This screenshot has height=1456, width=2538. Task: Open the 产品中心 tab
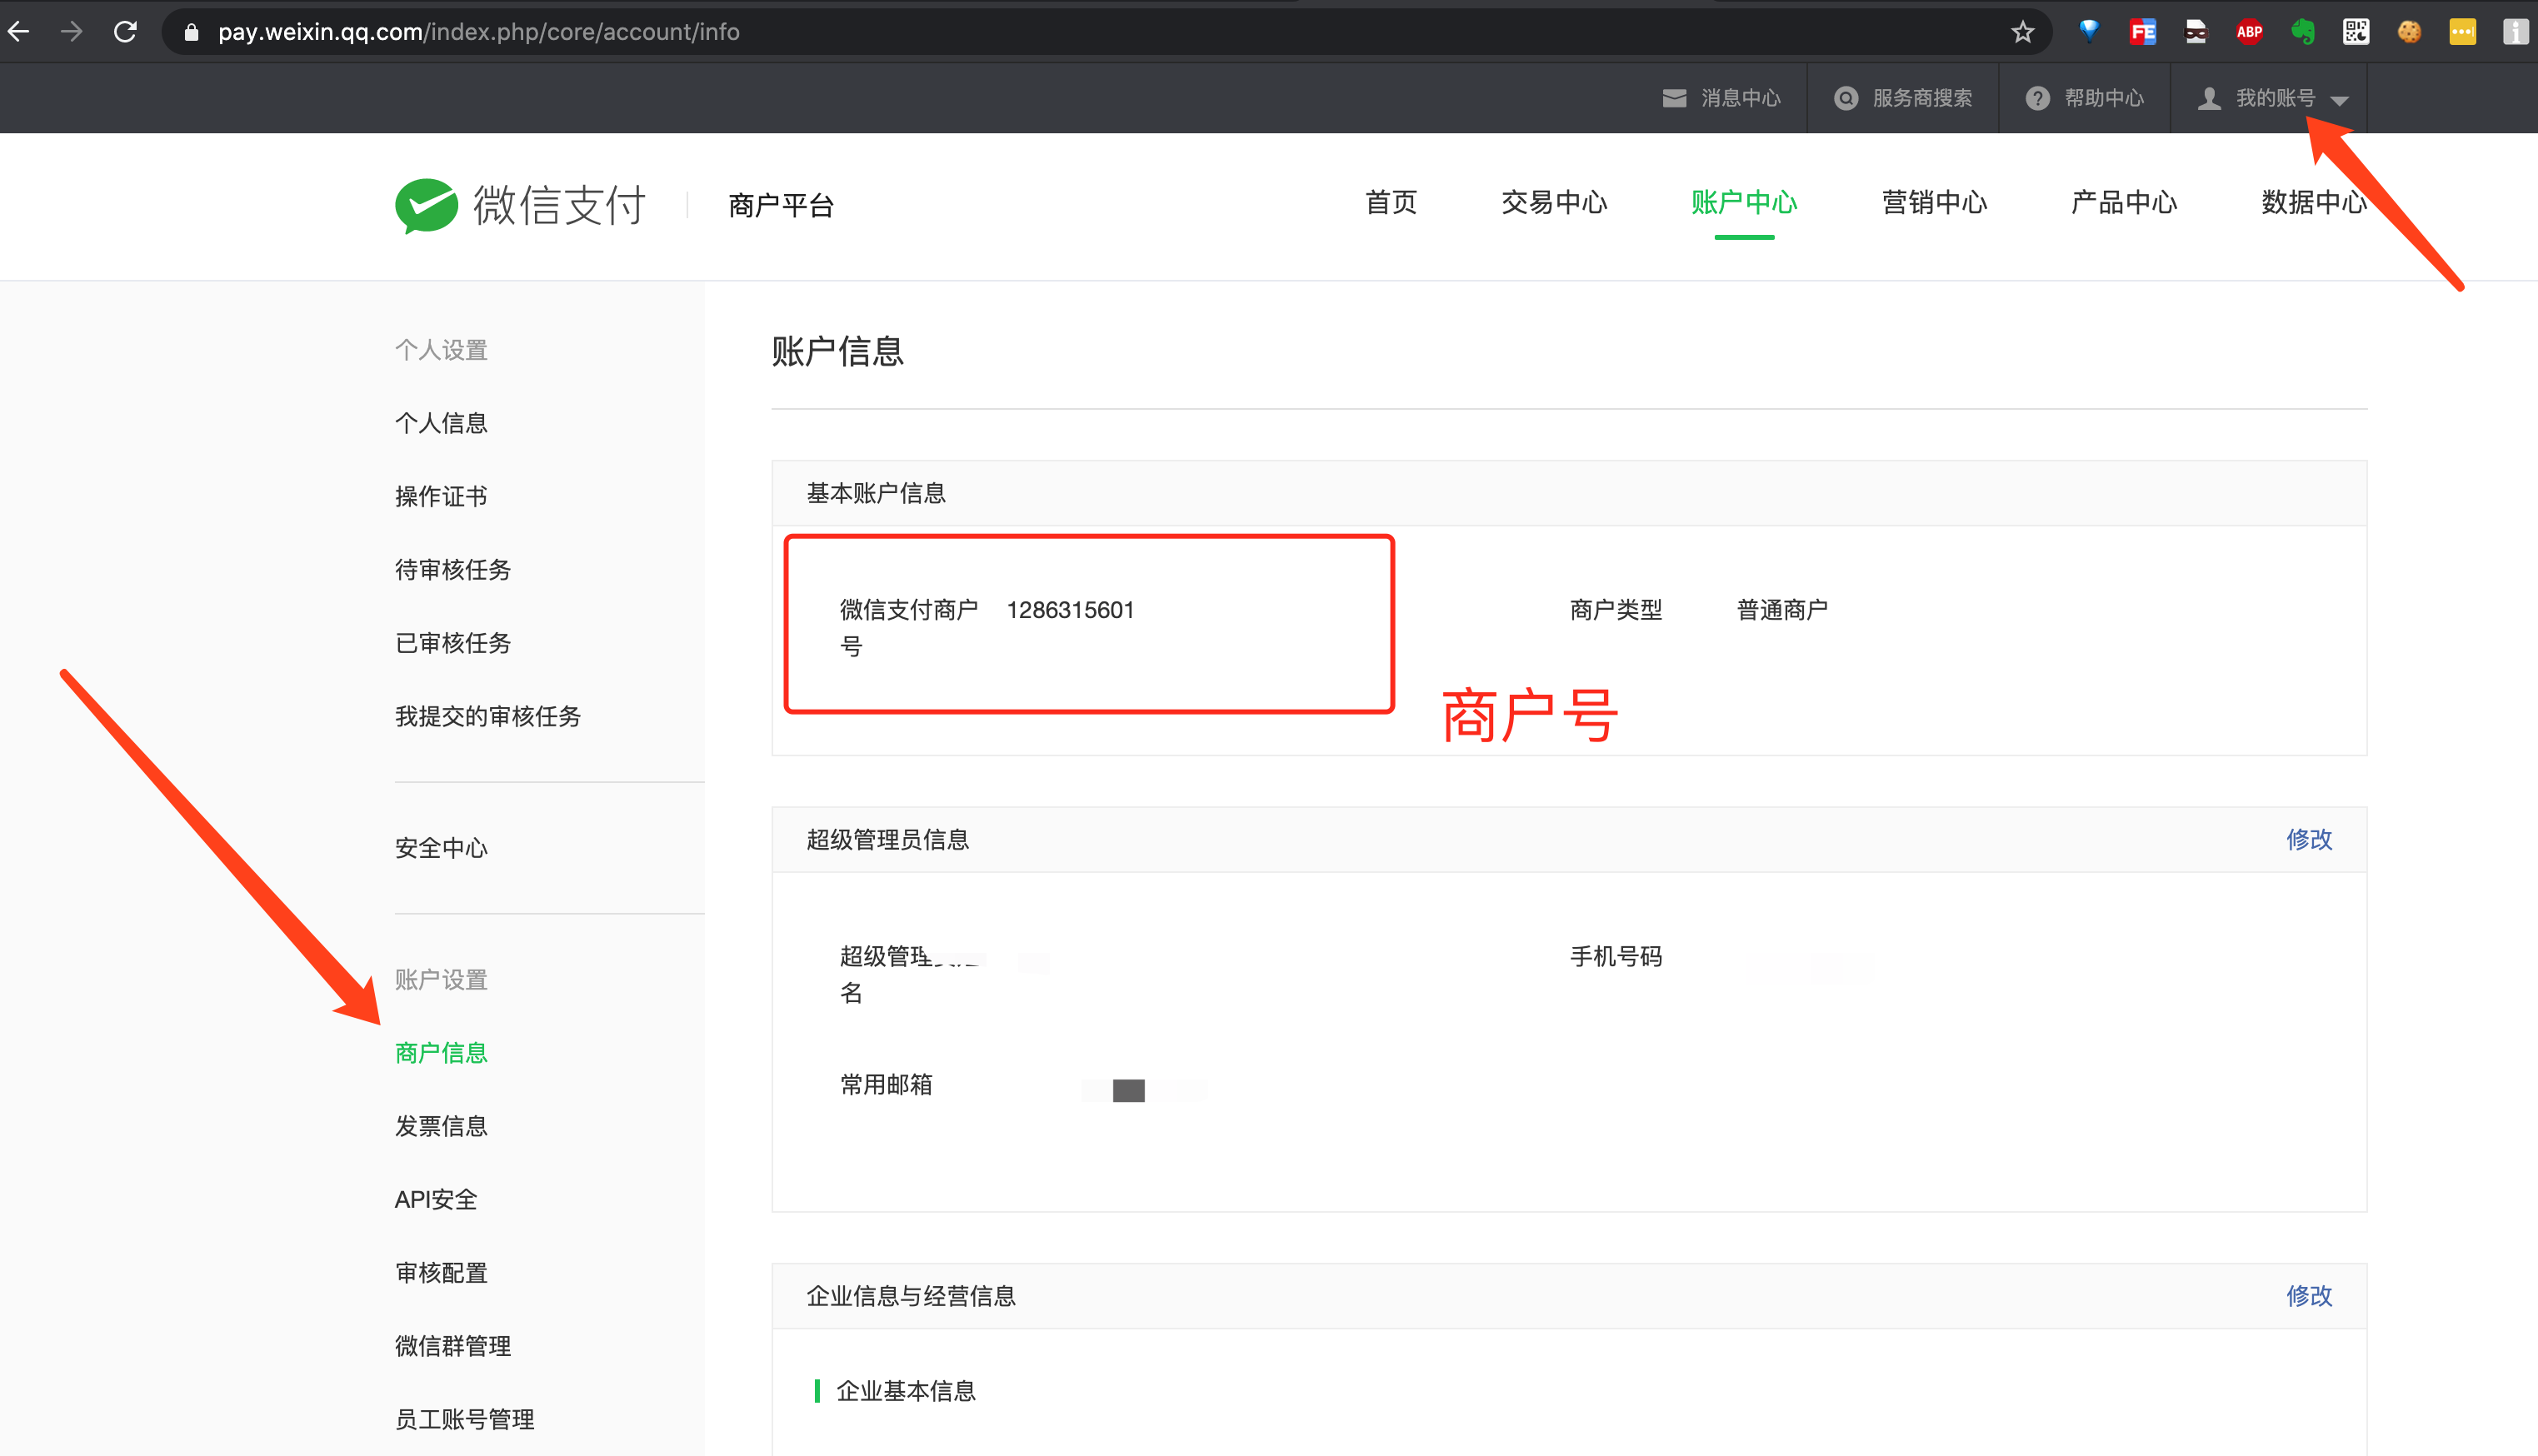[x=2124, y=203]
